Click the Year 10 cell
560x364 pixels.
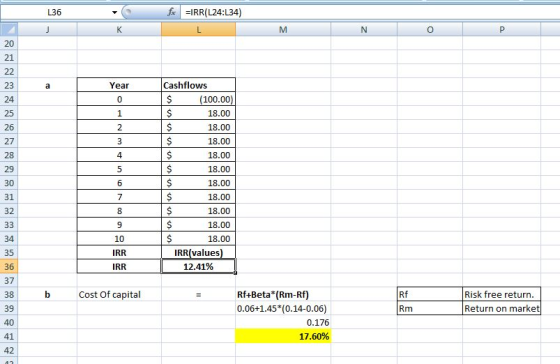pos(119,238)
